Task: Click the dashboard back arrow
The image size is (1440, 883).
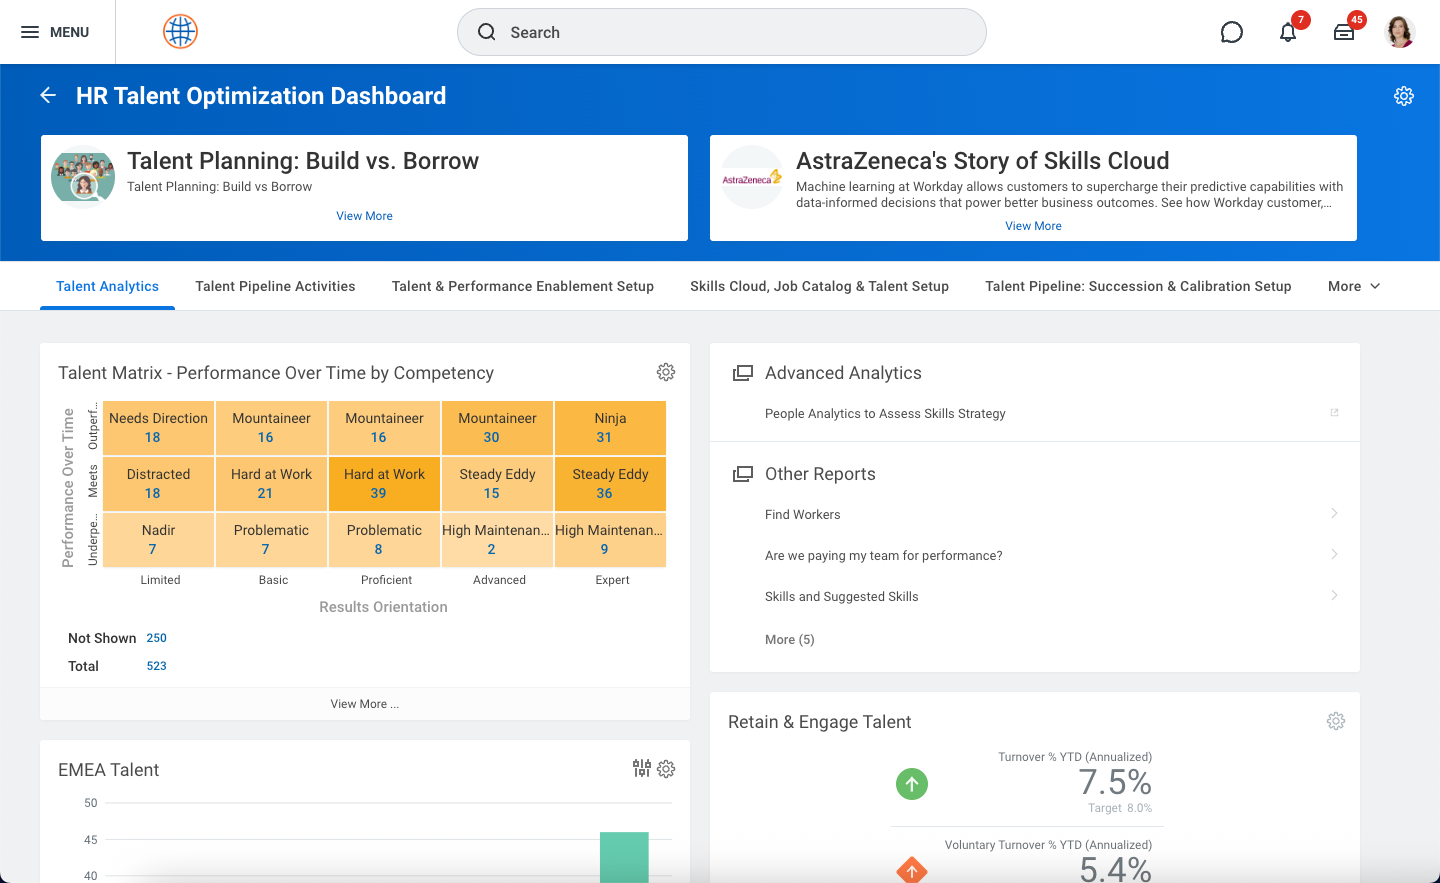Action: click(x=48, y=95)
